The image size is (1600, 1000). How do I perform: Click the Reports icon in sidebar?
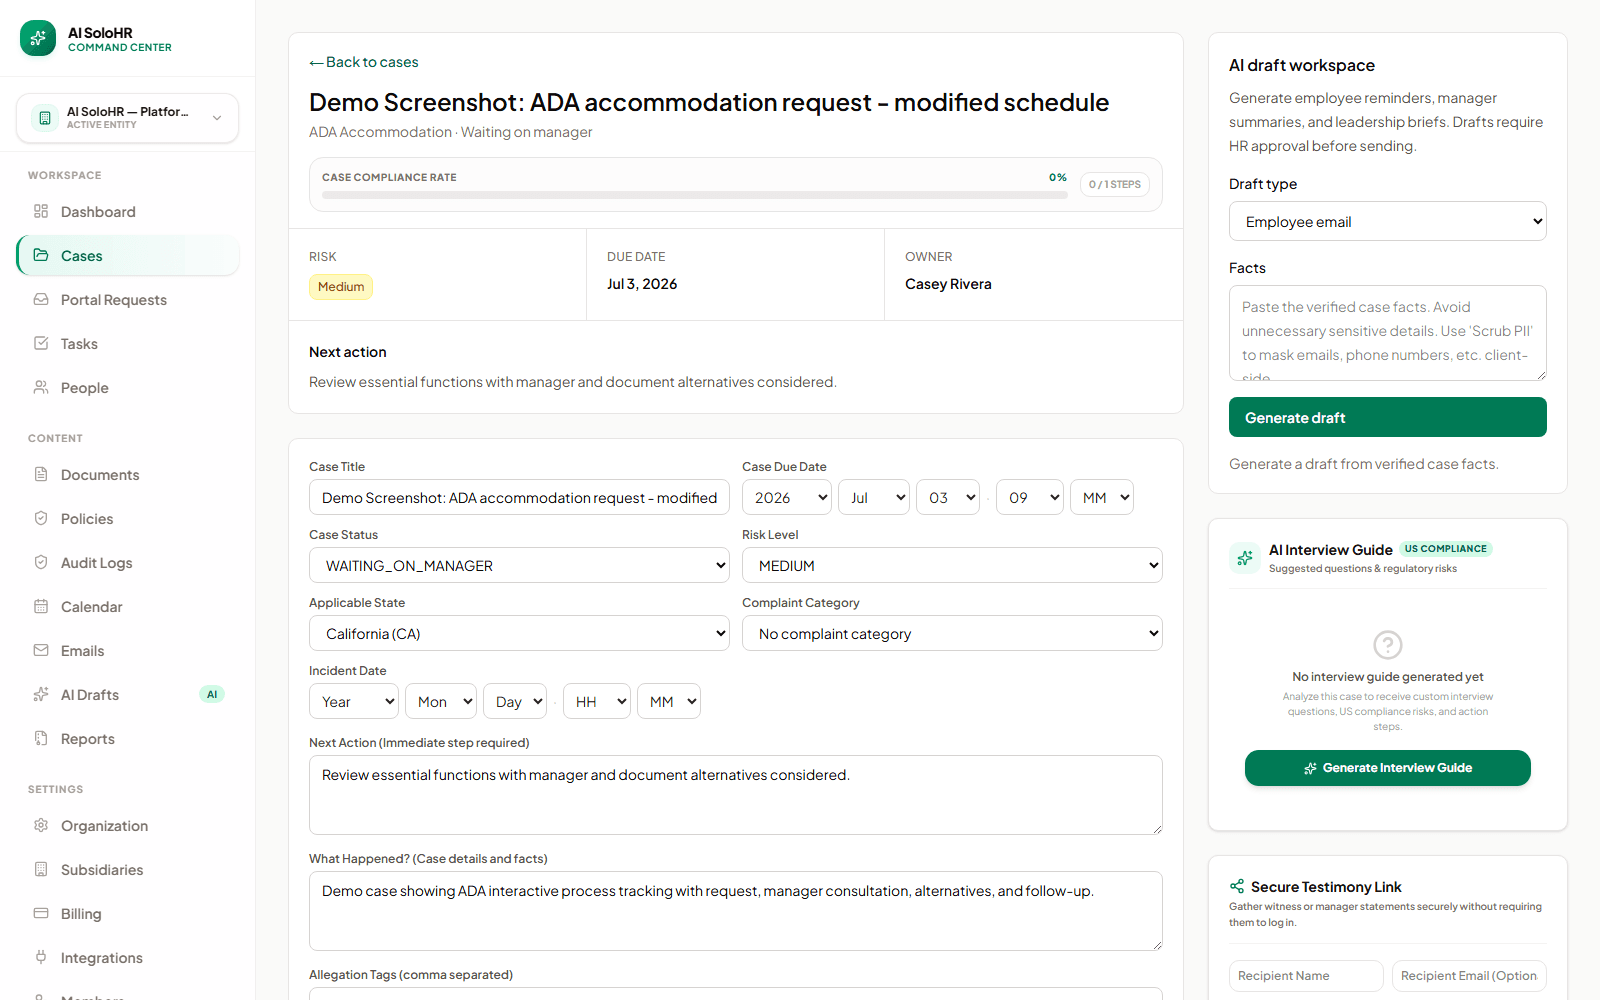click(x=41, y=738)
